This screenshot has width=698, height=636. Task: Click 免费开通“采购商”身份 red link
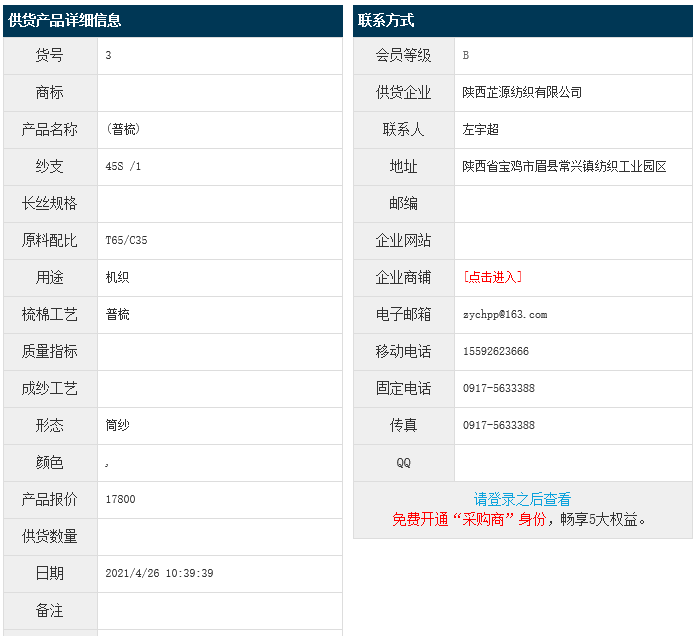[x=469, y=519]
